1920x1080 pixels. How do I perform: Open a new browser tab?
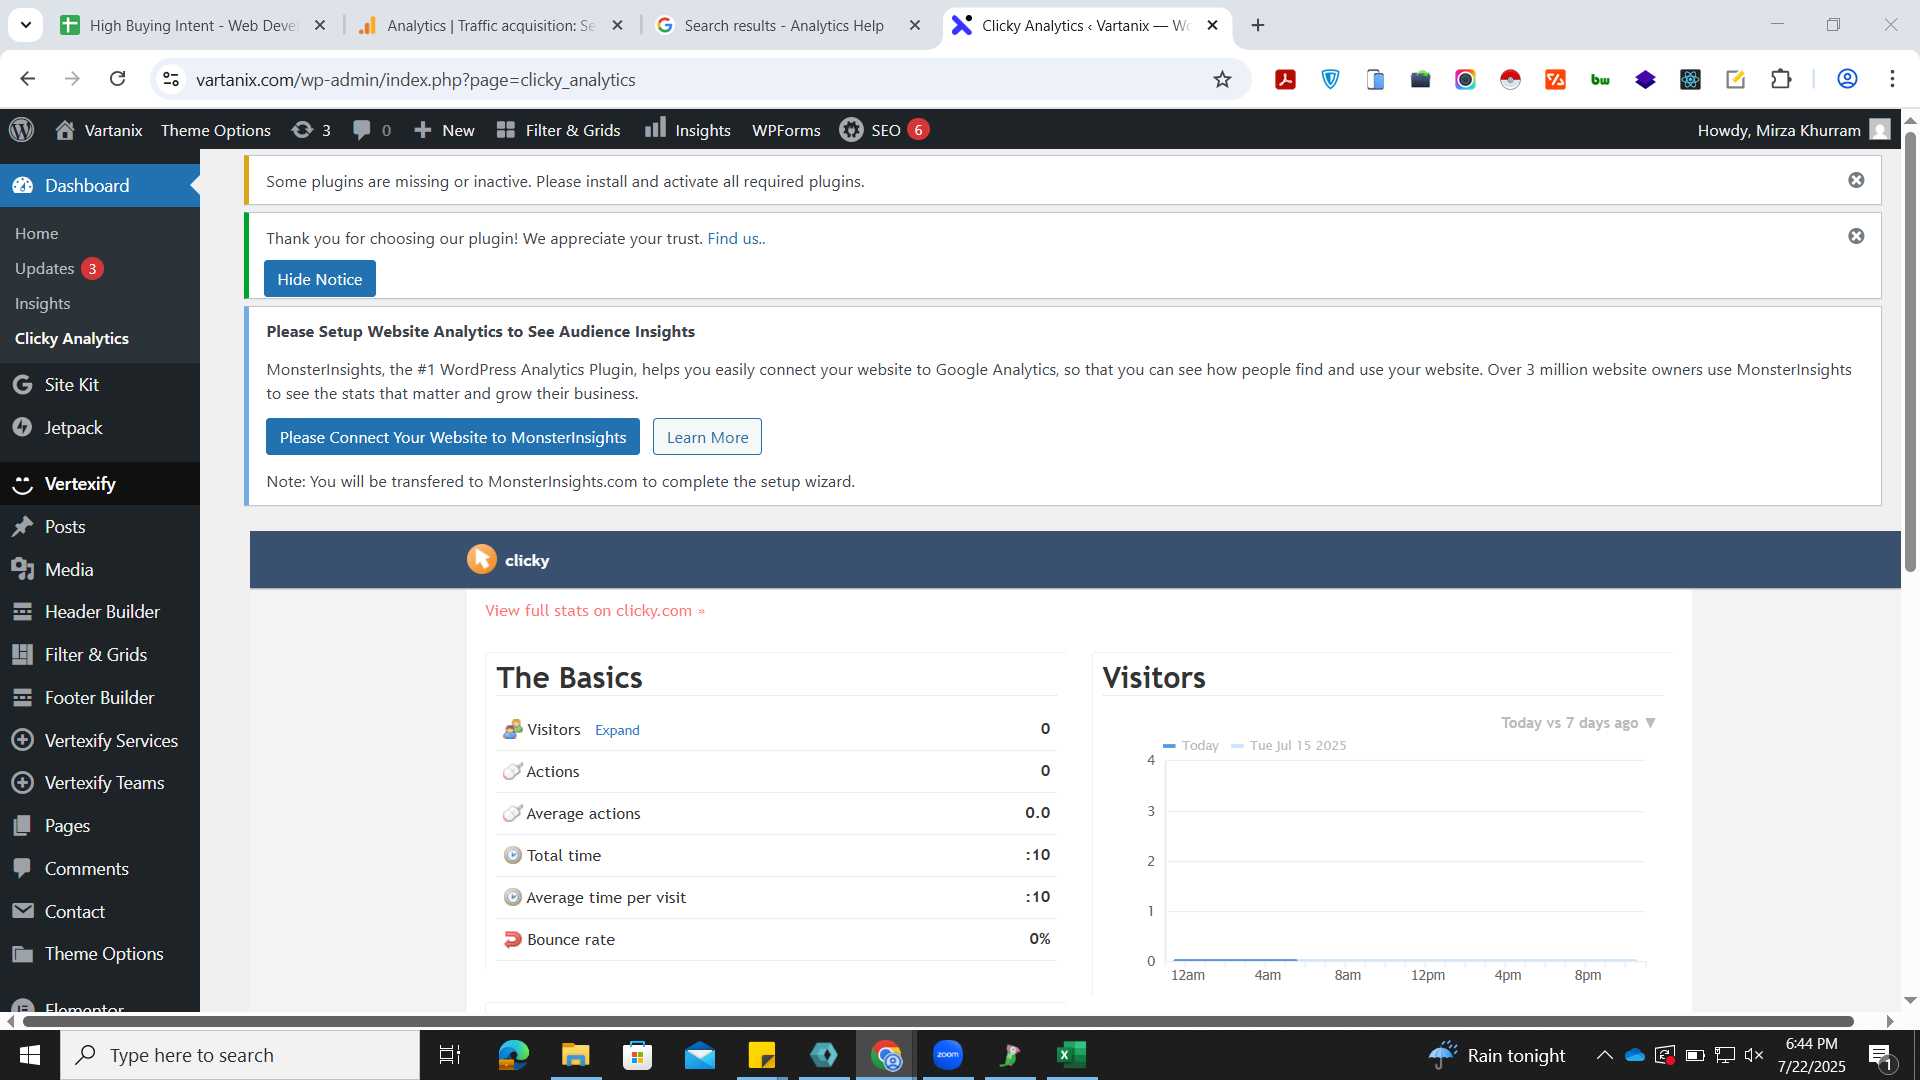click(1258, 25)
